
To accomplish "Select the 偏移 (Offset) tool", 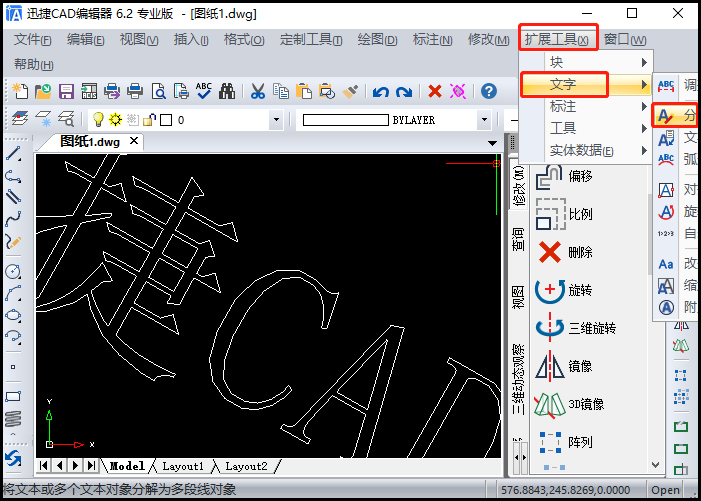I will click(x=565, y=177).
